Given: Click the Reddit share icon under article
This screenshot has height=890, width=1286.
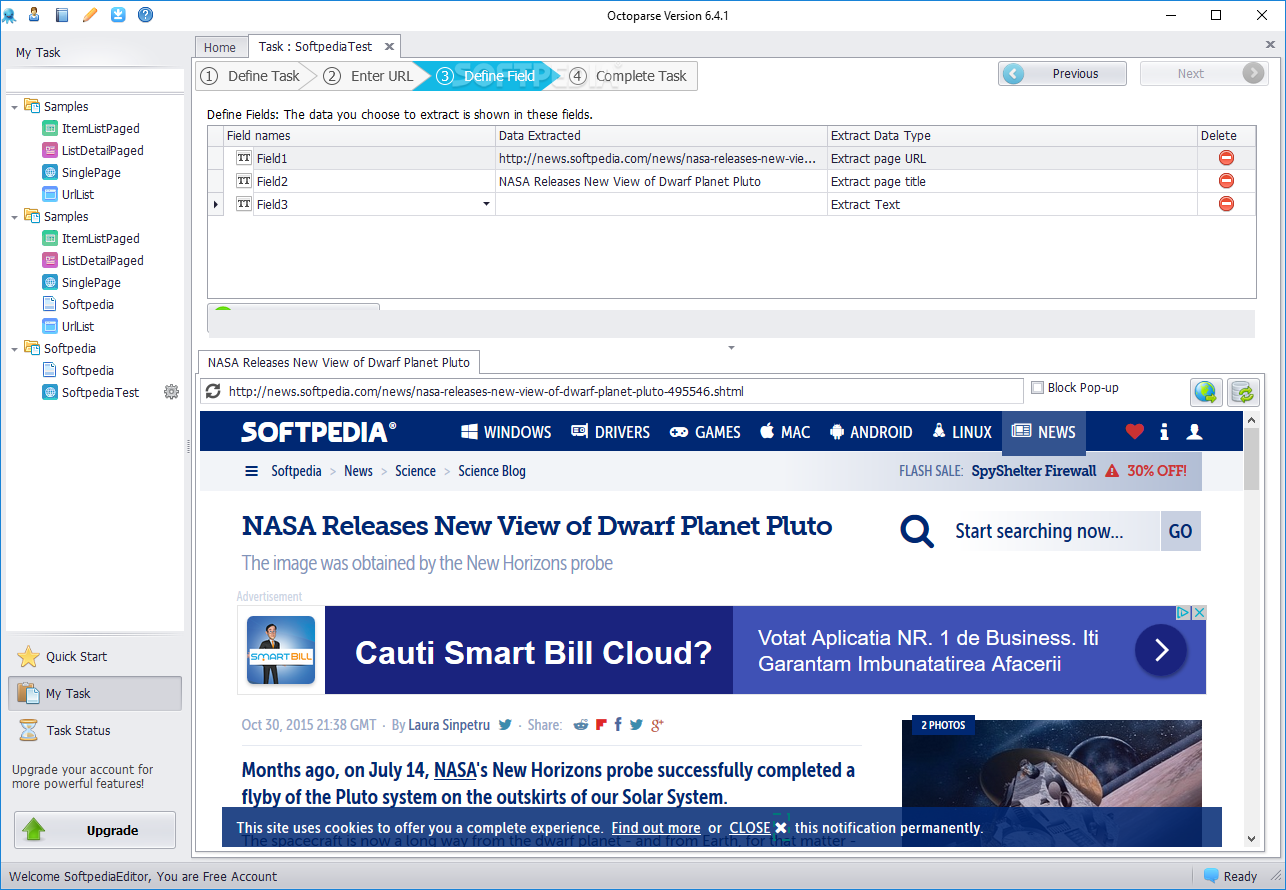Looking at the screenshot, I should click(581, 725).
